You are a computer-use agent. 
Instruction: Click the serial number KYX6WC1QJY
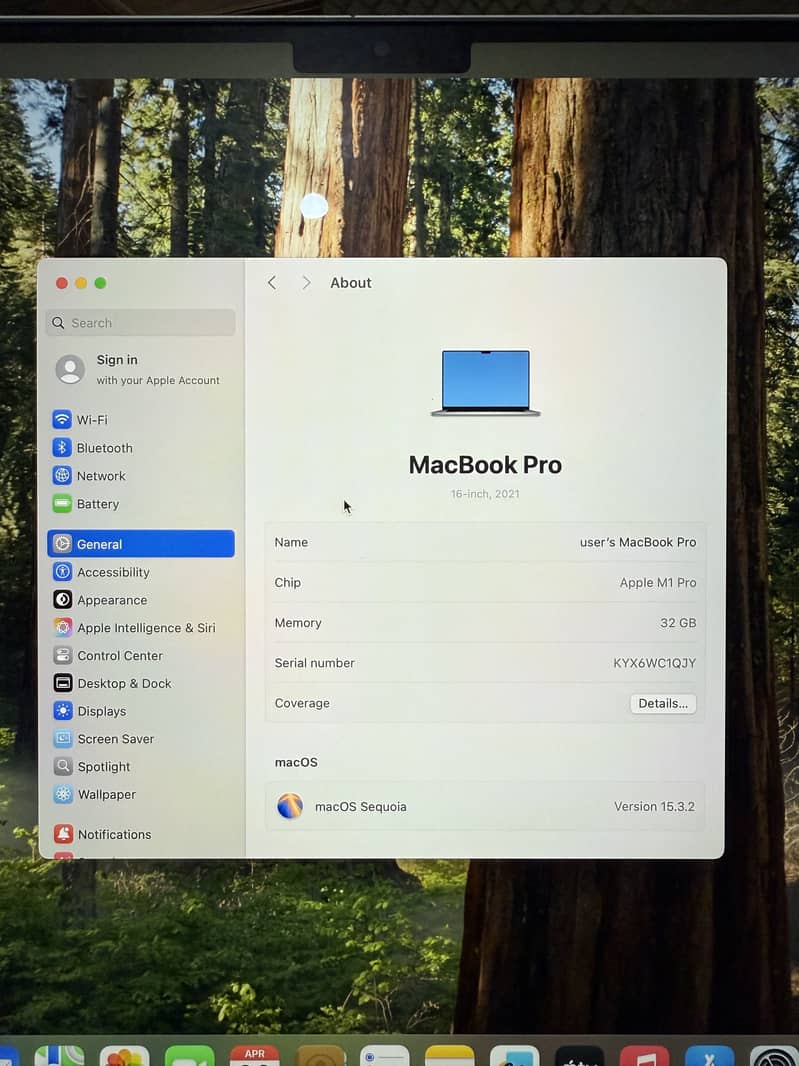(x=655, y=663)
